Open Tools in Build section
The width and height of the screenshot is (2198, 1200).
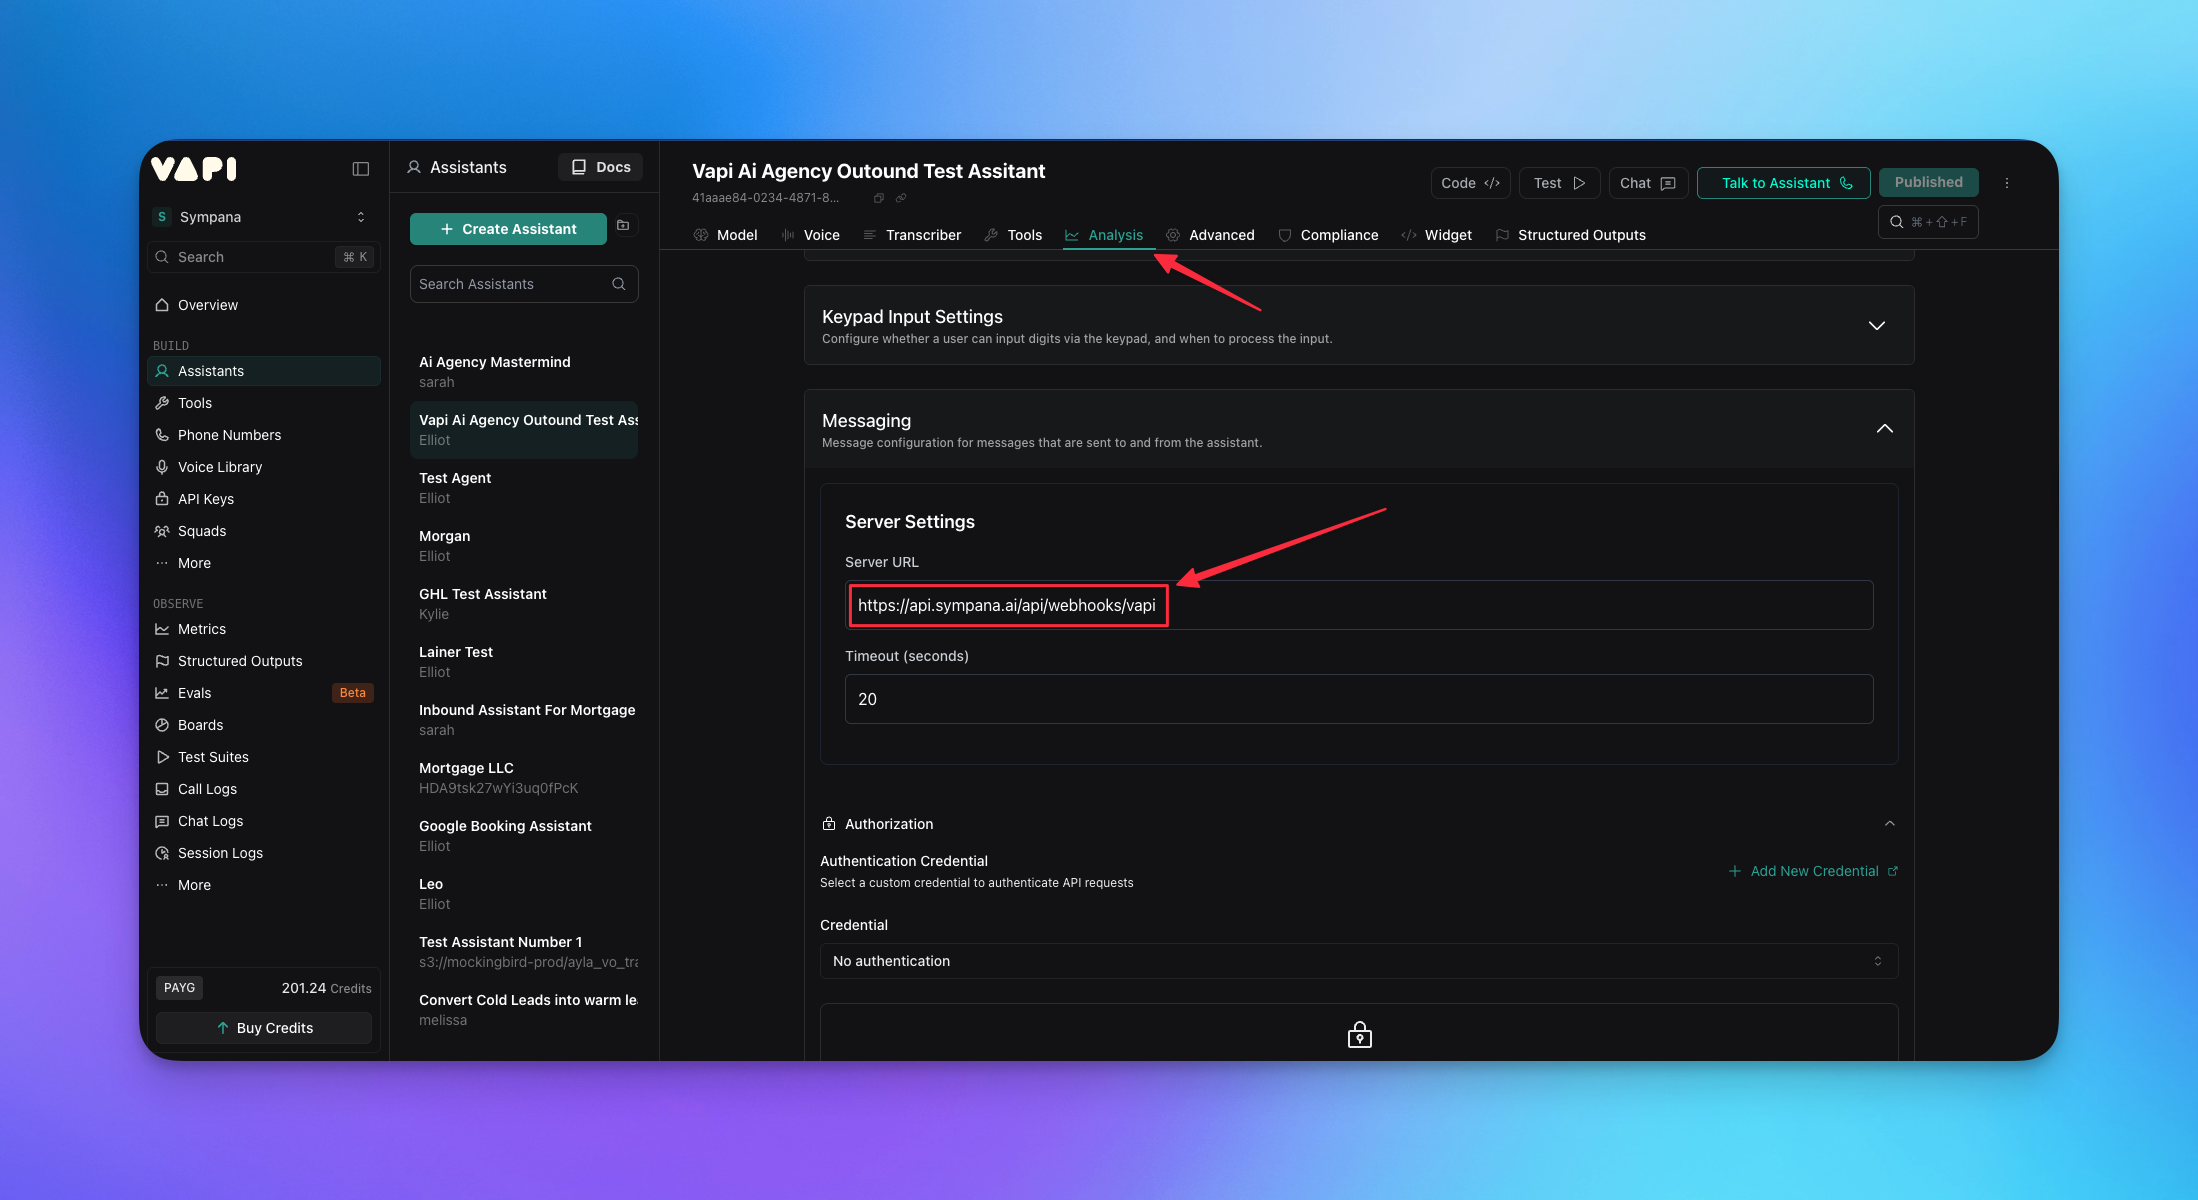tap(264, 403)
